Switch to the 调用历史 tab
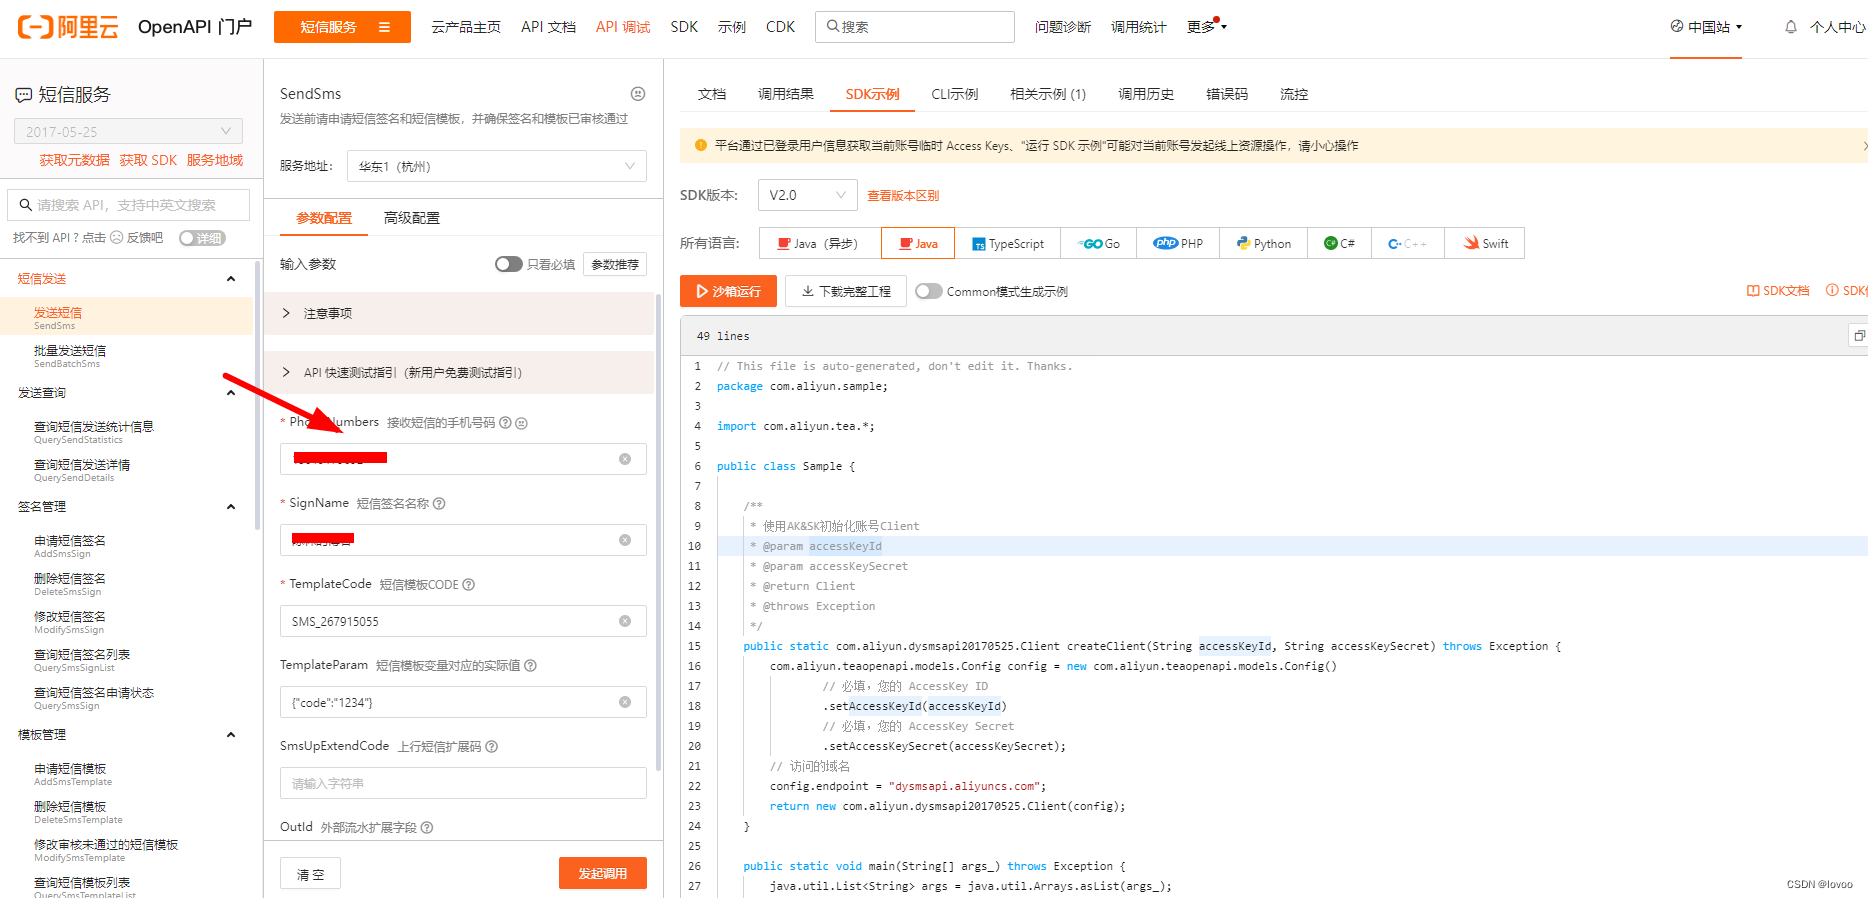The width and height of the screenshot is (1868, 898). point(1146,94)
